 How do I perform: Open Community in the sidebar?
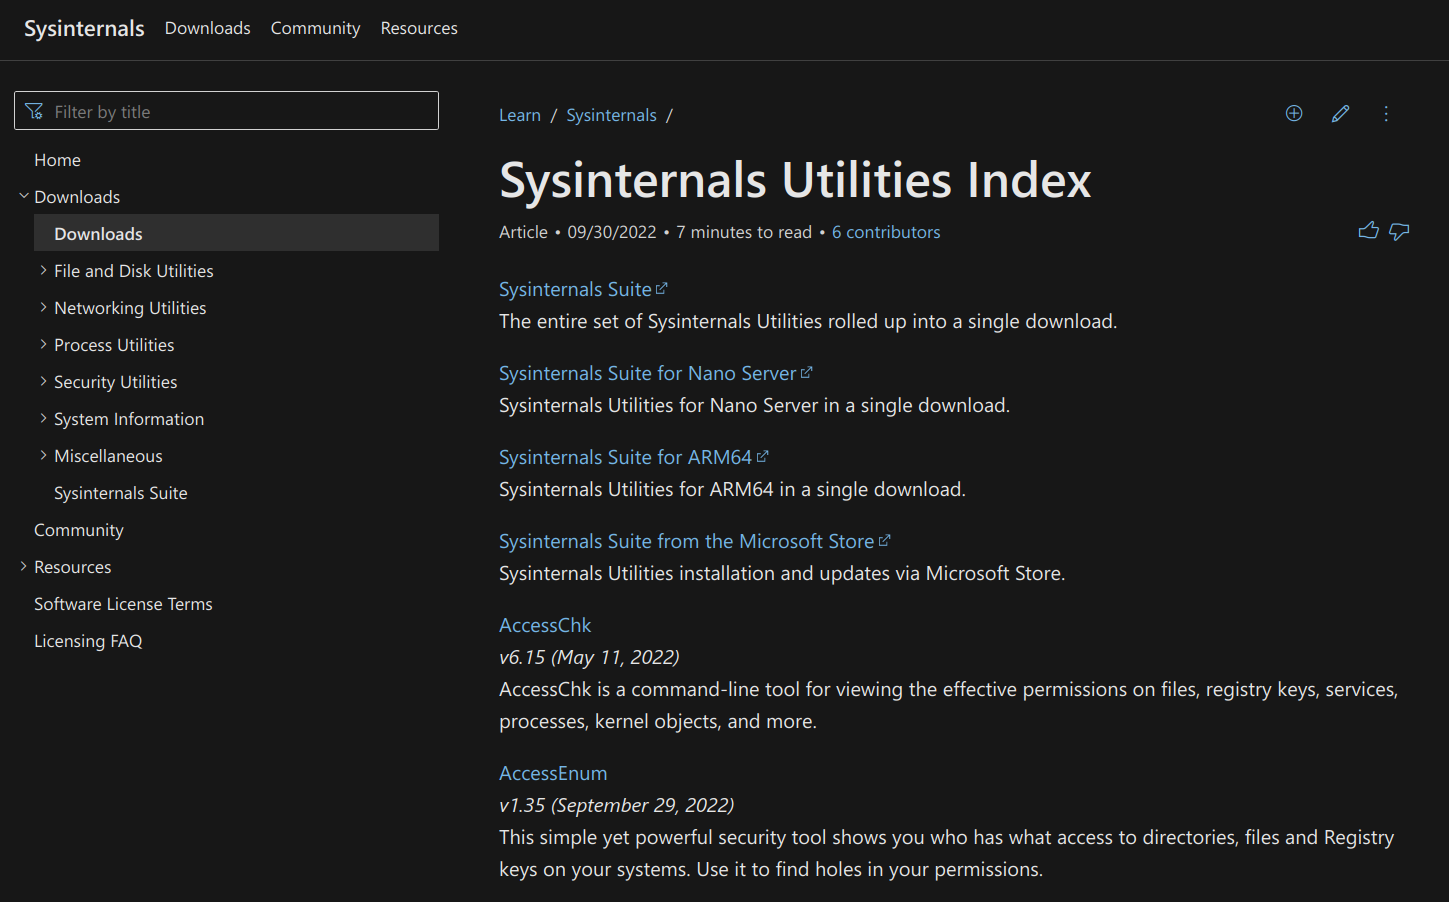tap(79, 530)
